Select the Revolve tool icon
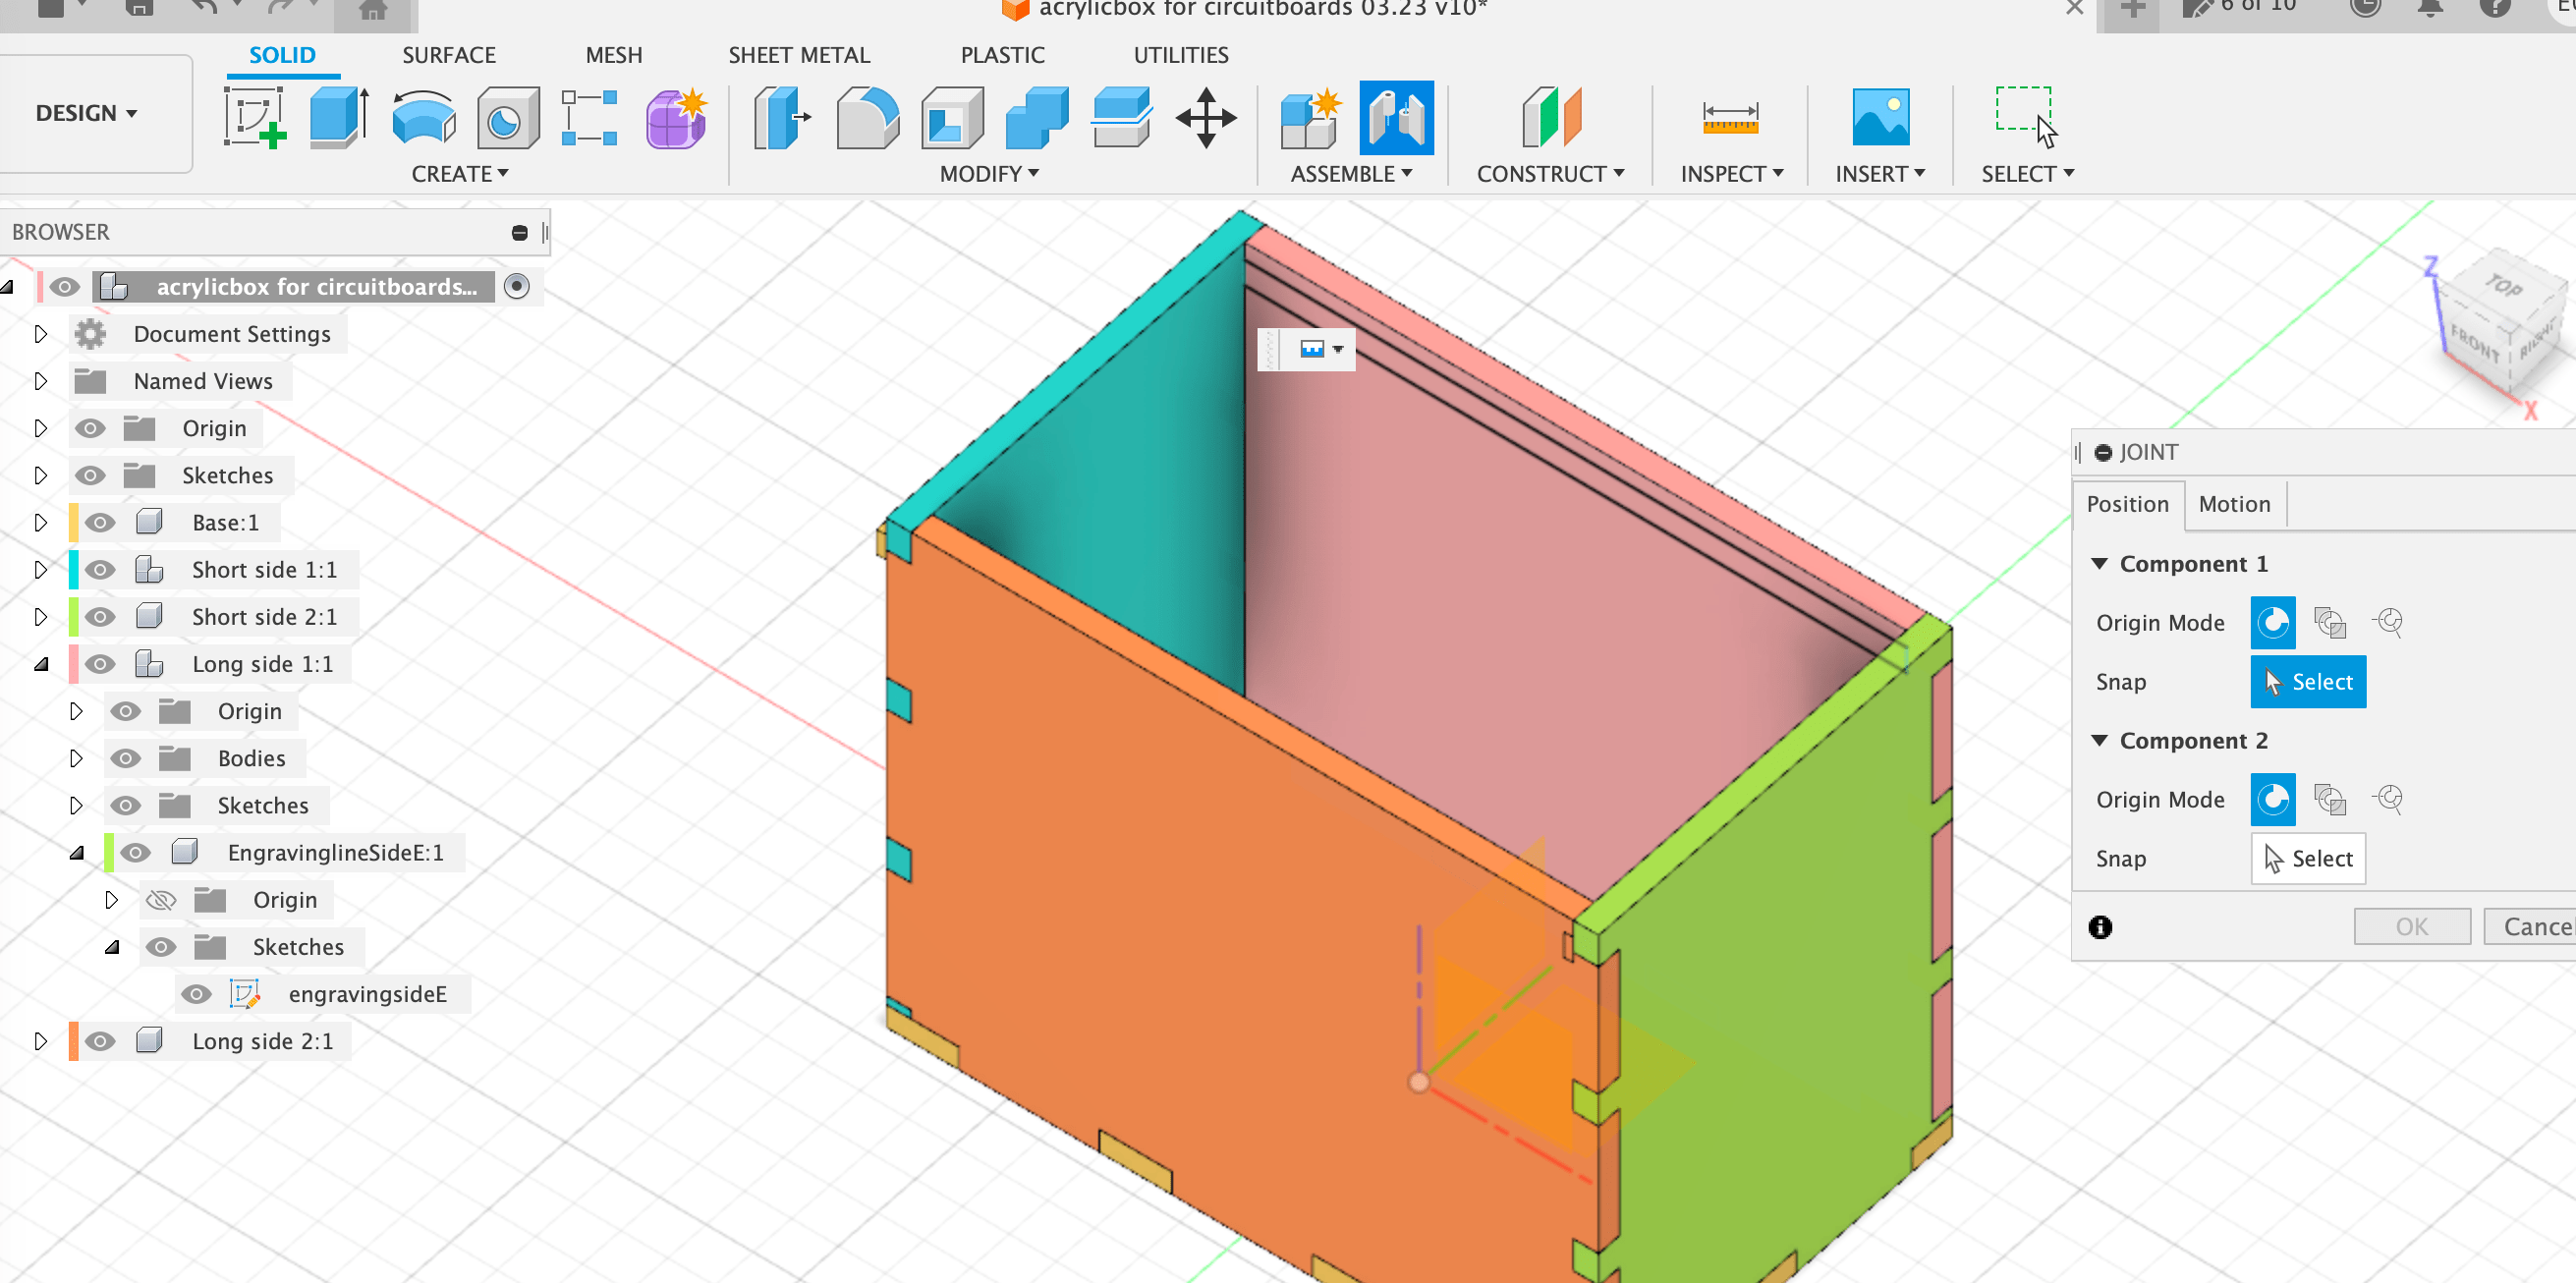This screenshot has width=2576, height=1283. [424, 117]
